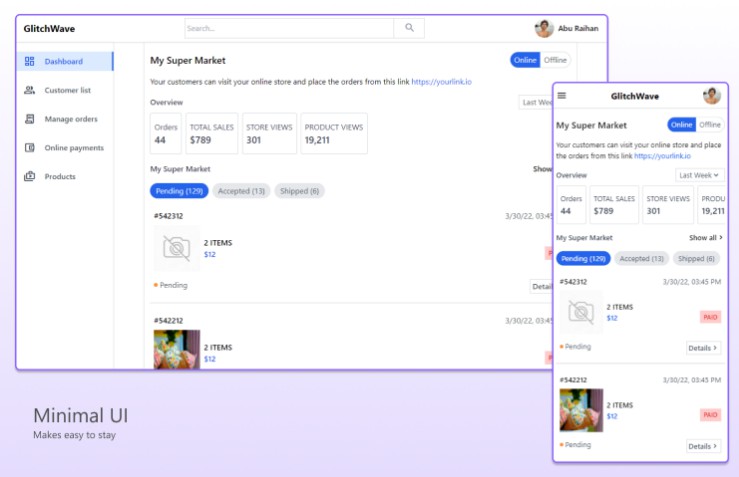Viewport: 739px width, 477px height.
Task: Click the magnifier search button
Action: (x=409, y=29)
